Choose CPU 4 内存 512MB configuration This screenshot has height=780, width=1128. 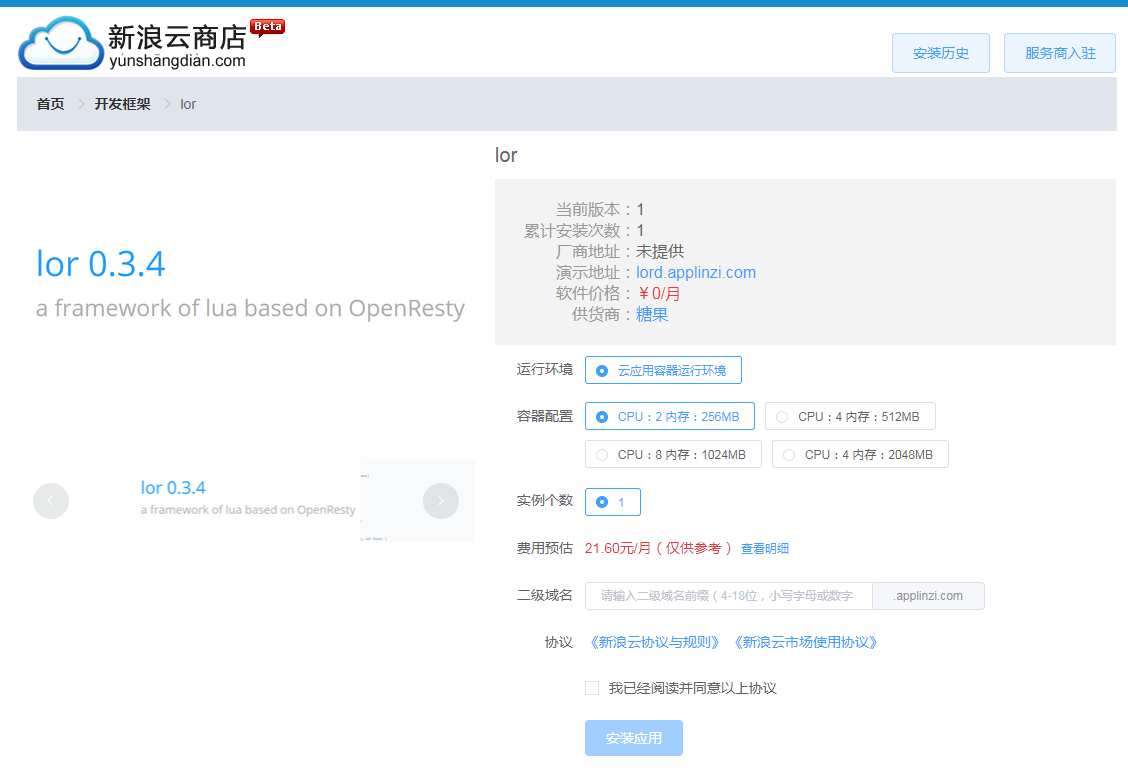(x=850, y=417)
